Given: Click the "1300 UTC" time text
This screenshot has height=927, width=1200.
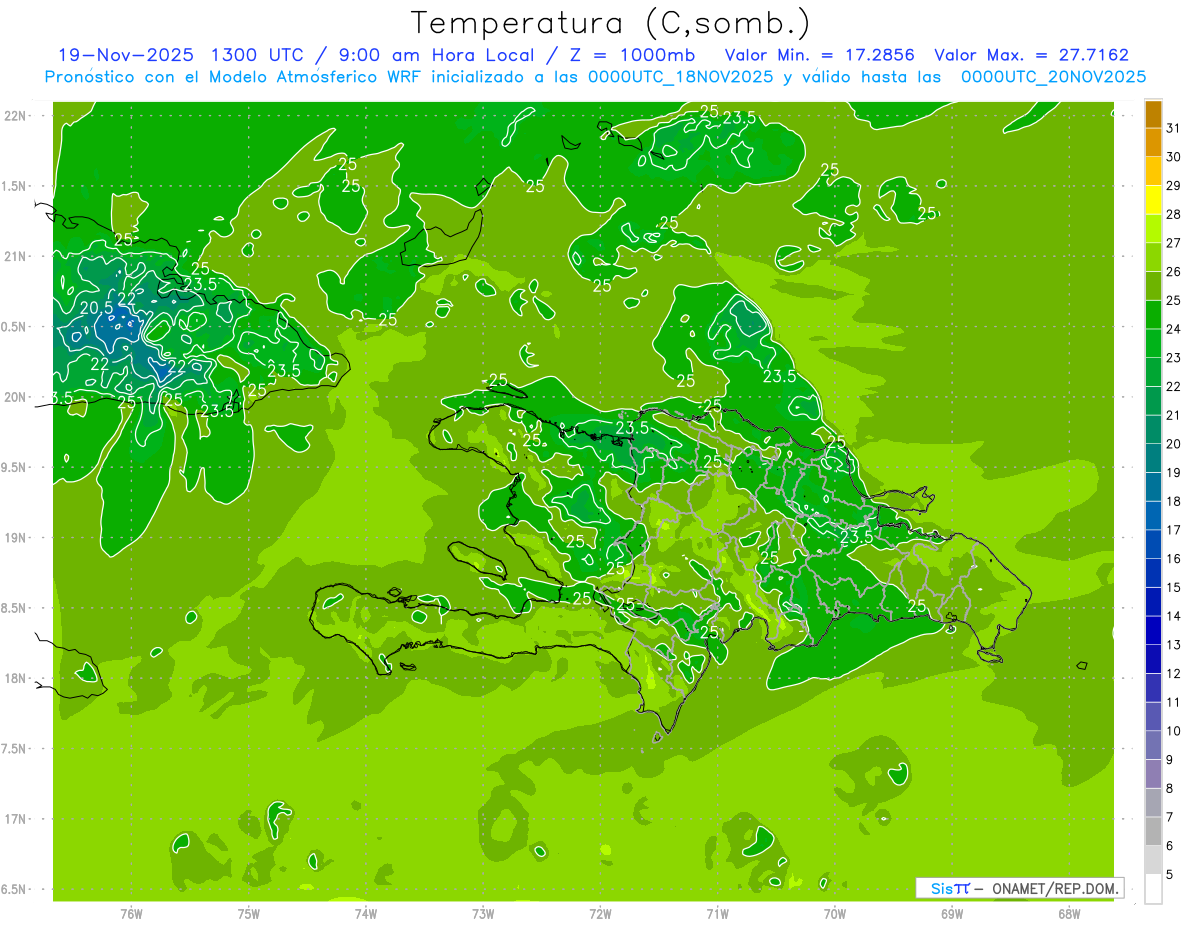Looking at the screenshot, I should [257, 55].
